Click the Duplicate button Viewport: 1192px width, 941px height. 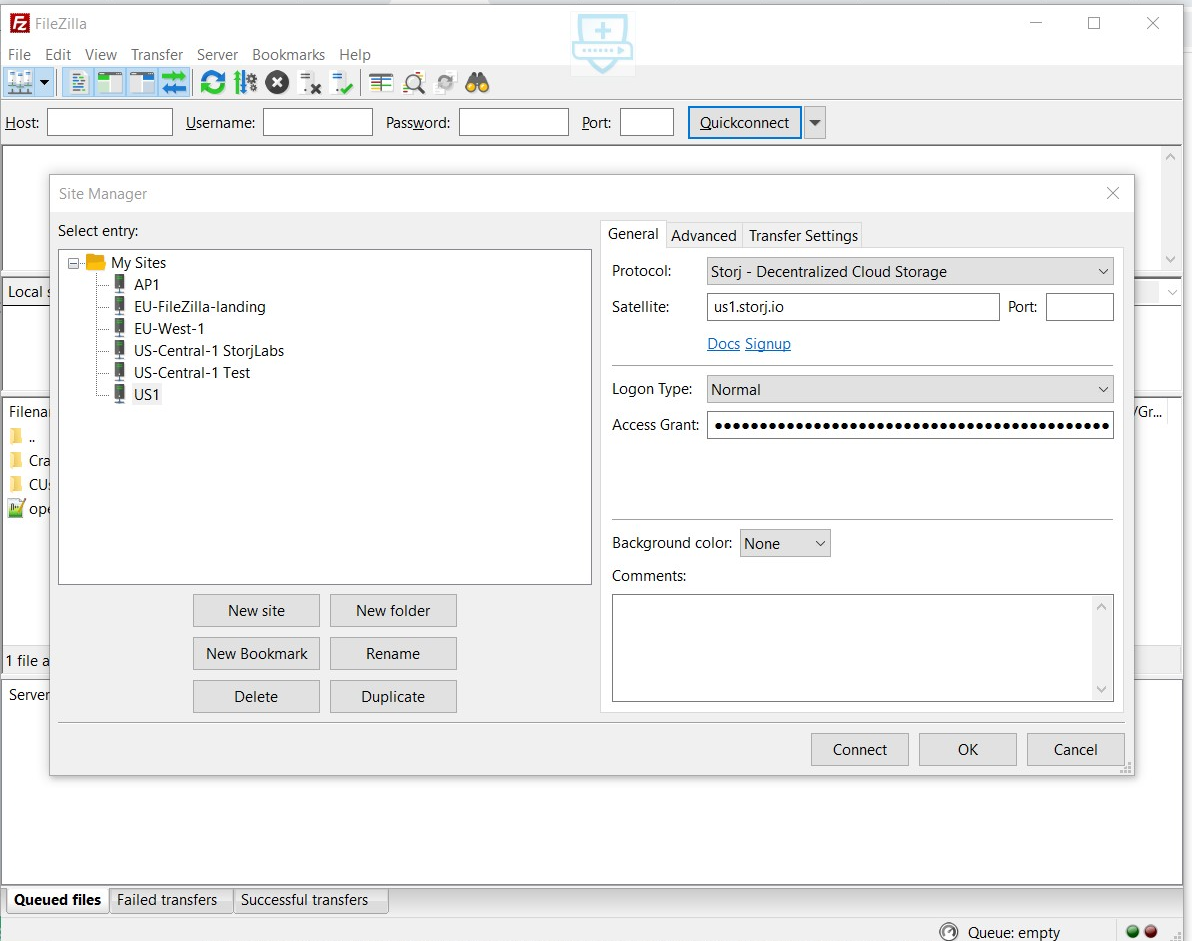coord(393,697)
